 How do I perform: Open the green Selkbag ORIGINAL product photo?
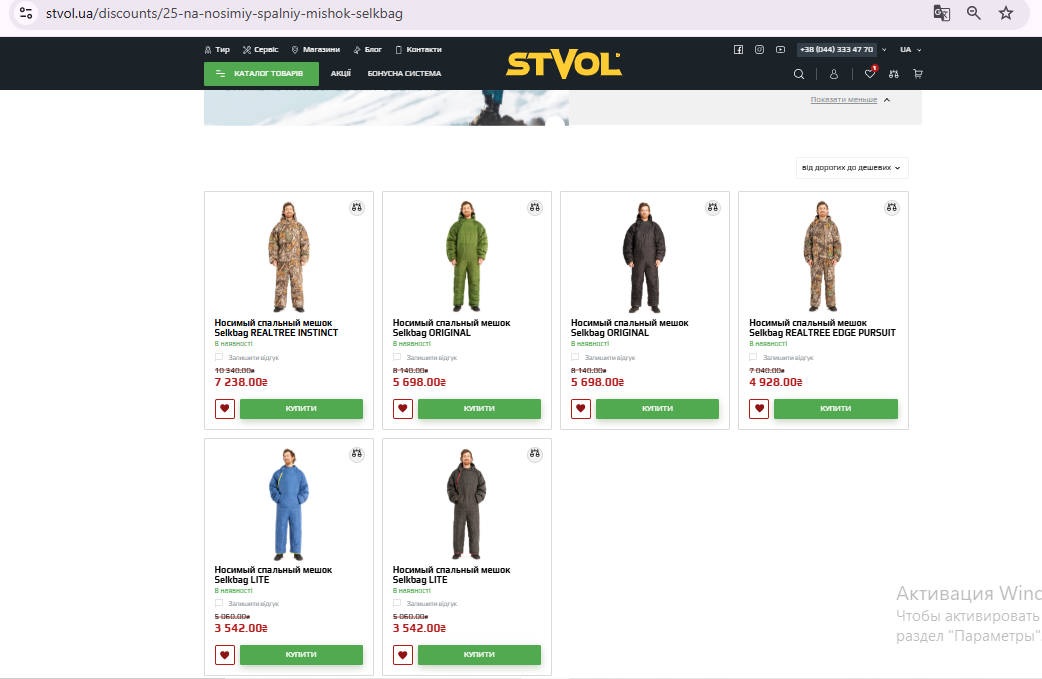coord(467,256)
